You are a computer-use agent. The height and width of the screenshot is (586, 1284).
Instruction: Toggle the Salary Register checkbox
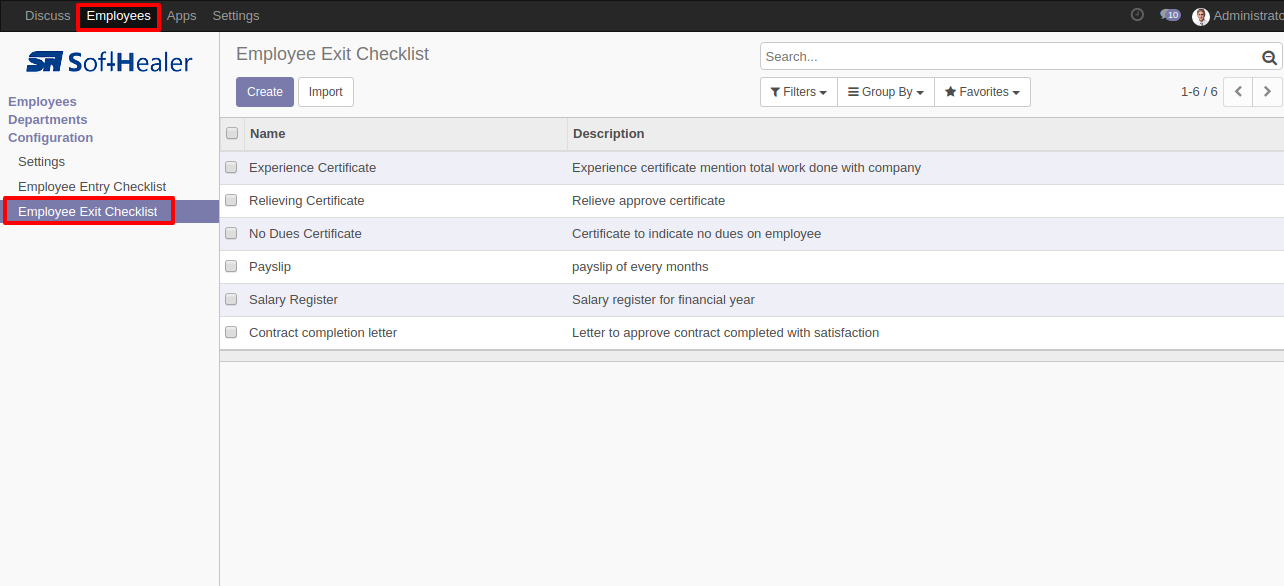pos(231,300)
